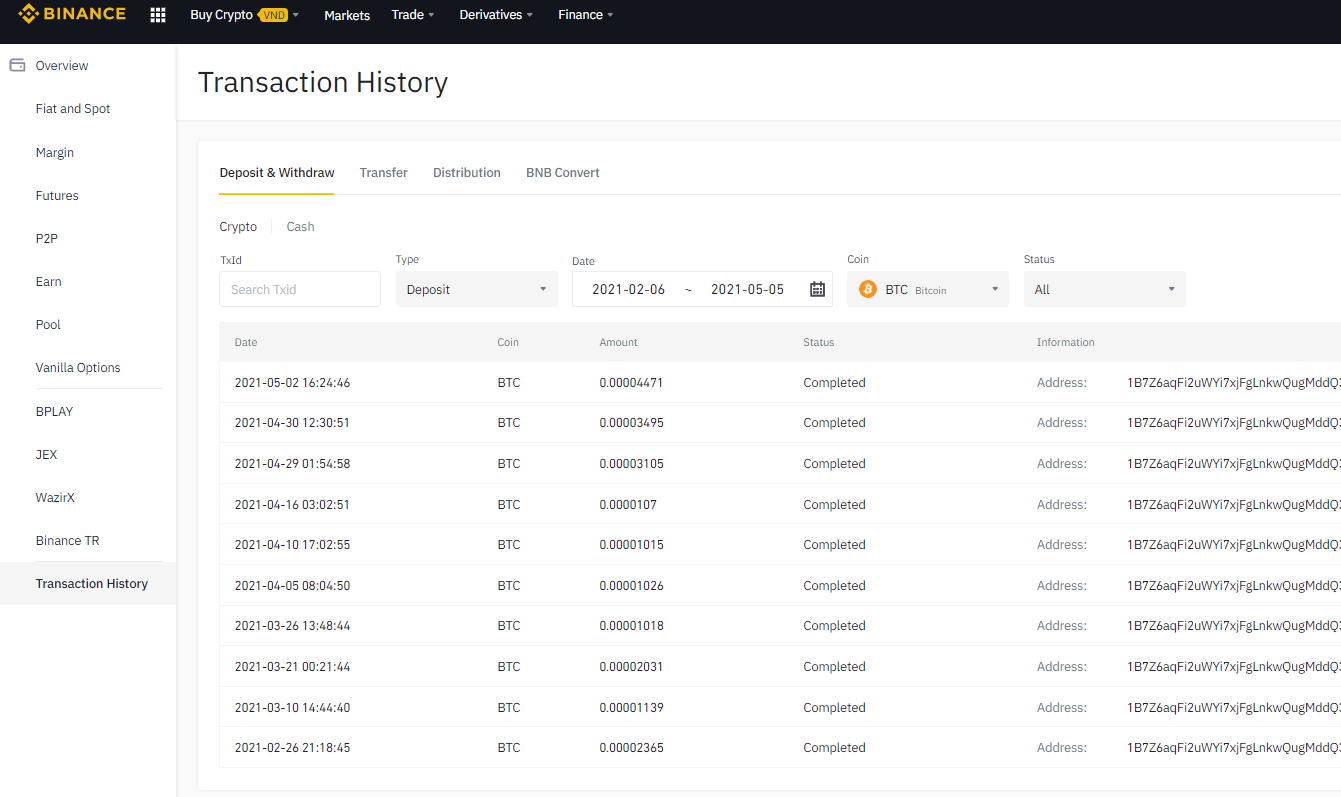Click the amount 0.00004471
The height and width of the screenshot is (797, 1341).
tap(632, 383)
